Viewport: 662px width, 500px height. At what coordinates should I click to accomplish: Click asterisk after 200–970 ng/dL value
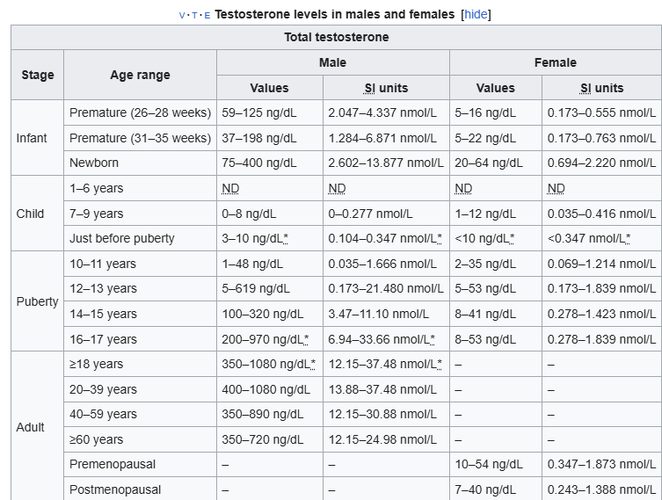306,340
